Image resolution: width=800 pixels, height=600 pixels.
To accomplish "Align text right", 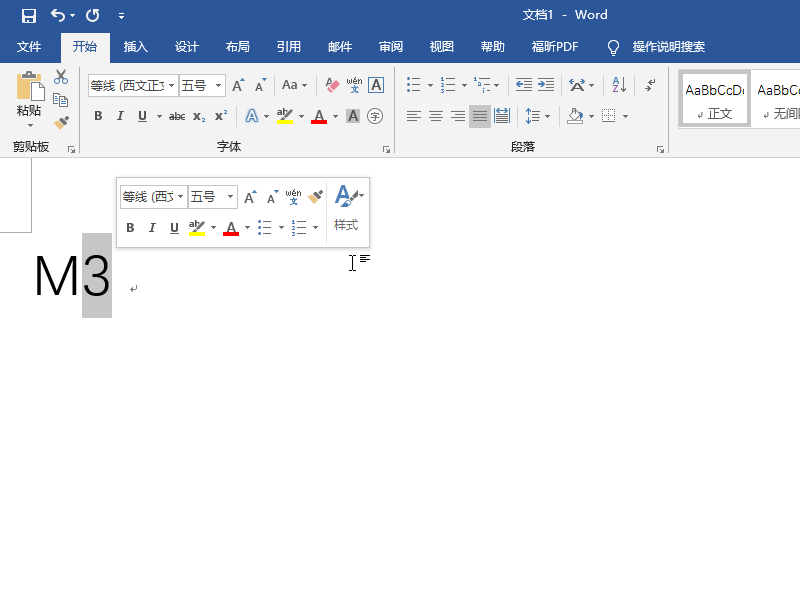I will (x=458, y=116).
